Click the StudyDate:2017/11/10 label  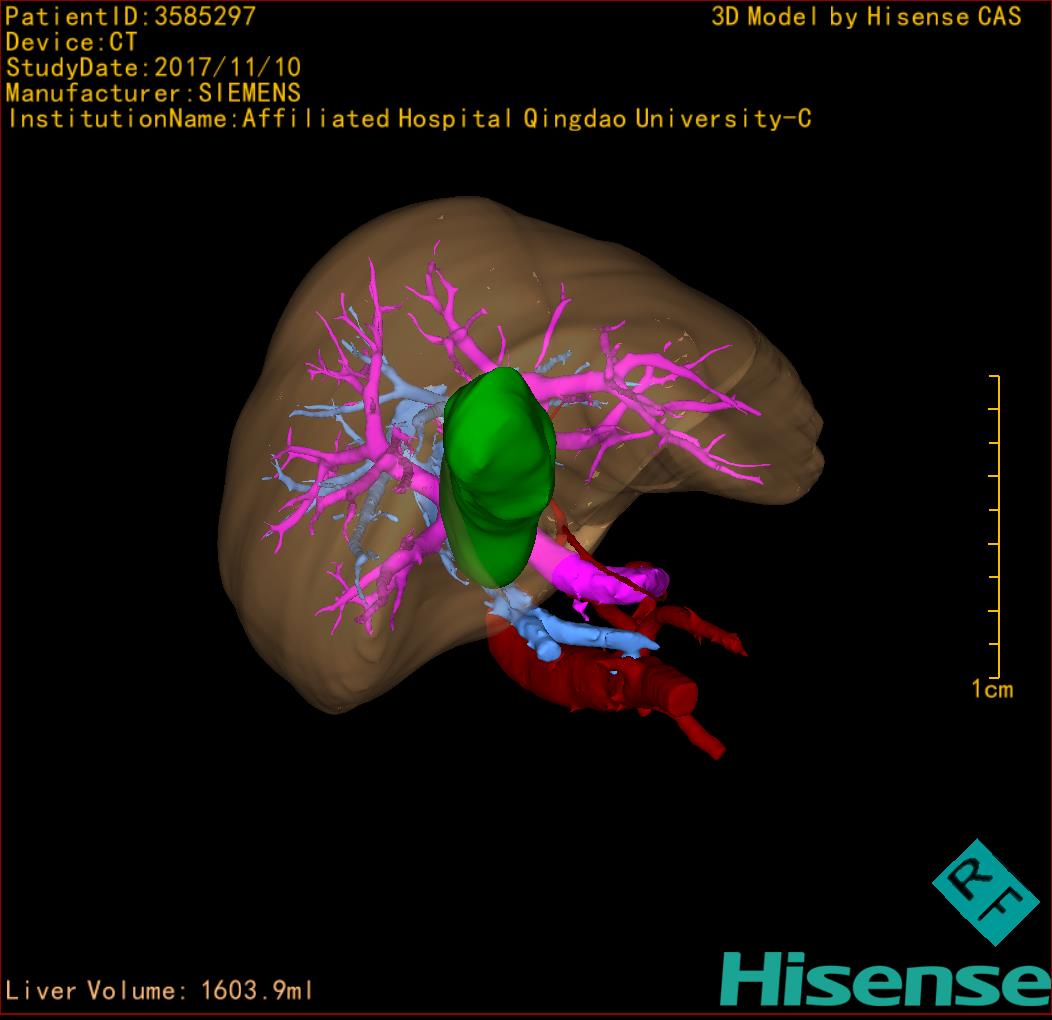click(153, 68)
